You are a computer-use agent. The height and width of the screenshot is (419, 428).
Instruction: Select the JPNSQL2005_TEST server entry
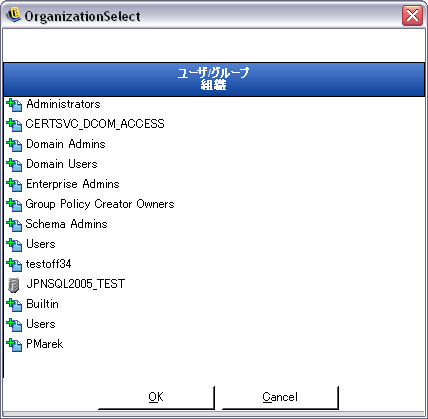[x=76, y=284]
